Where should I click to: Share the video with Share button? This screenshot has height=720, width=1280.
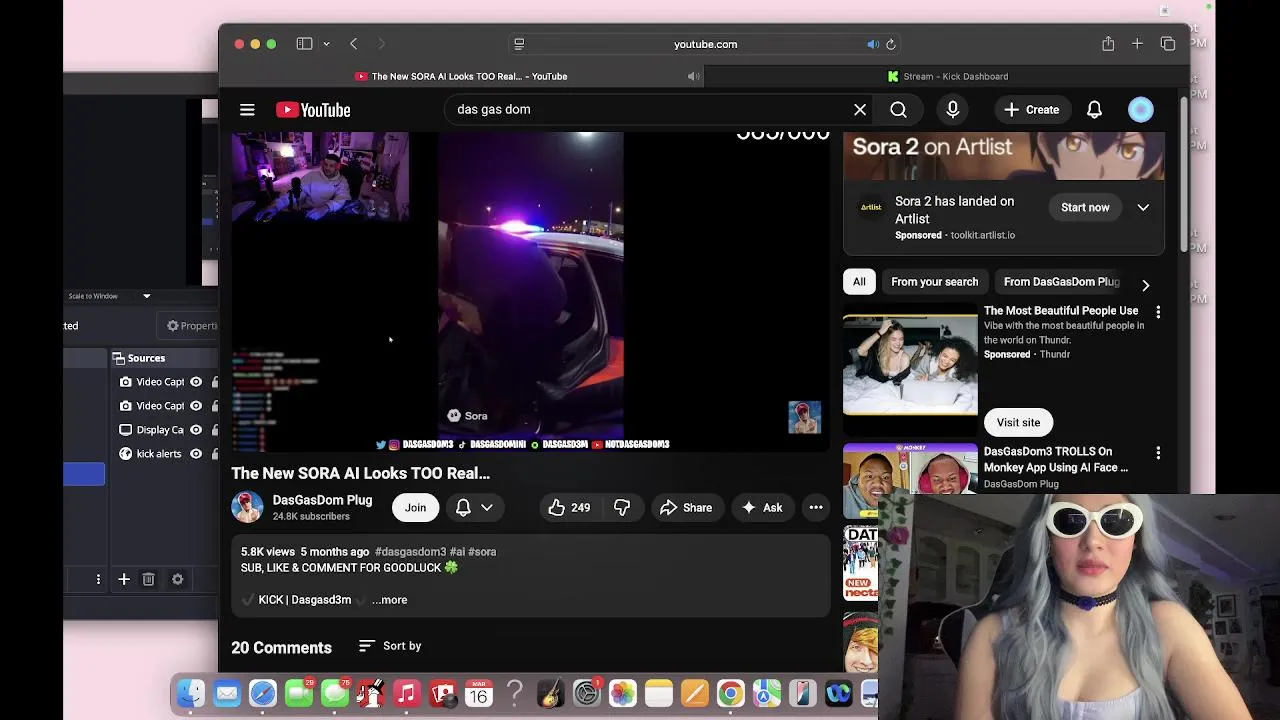686,508
